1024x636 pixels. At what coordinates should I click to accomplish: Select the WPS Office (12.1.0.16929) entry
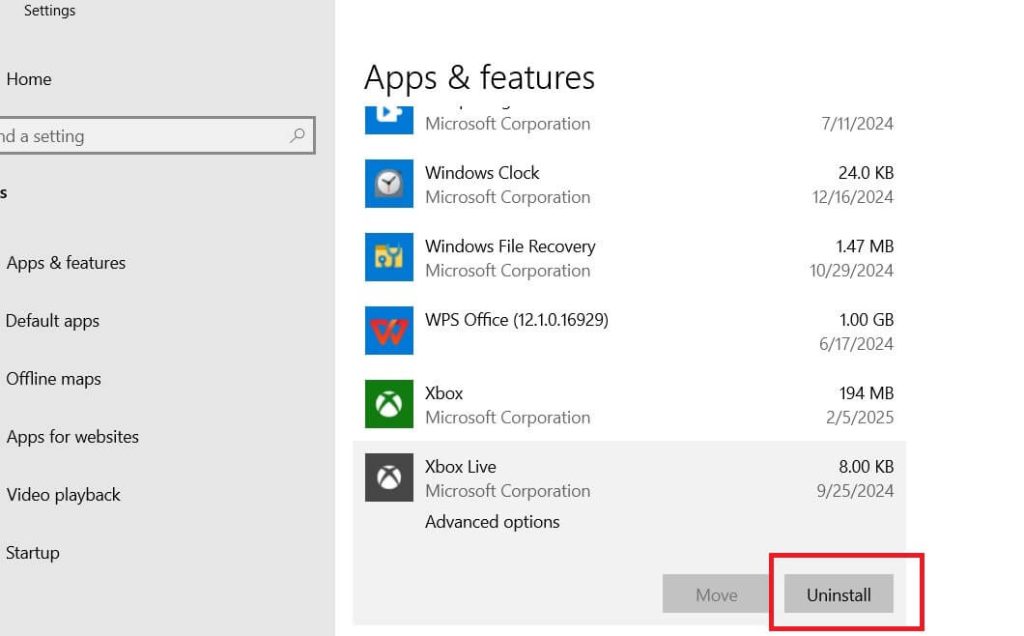point(517,319)
